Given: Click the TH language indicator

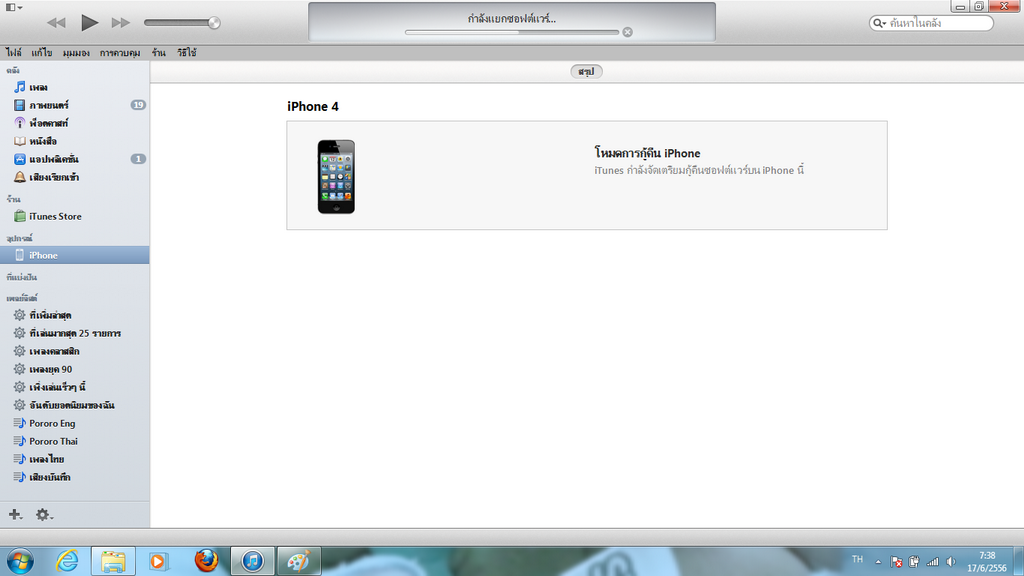Looking at the screenshot, I should (857, 560).
